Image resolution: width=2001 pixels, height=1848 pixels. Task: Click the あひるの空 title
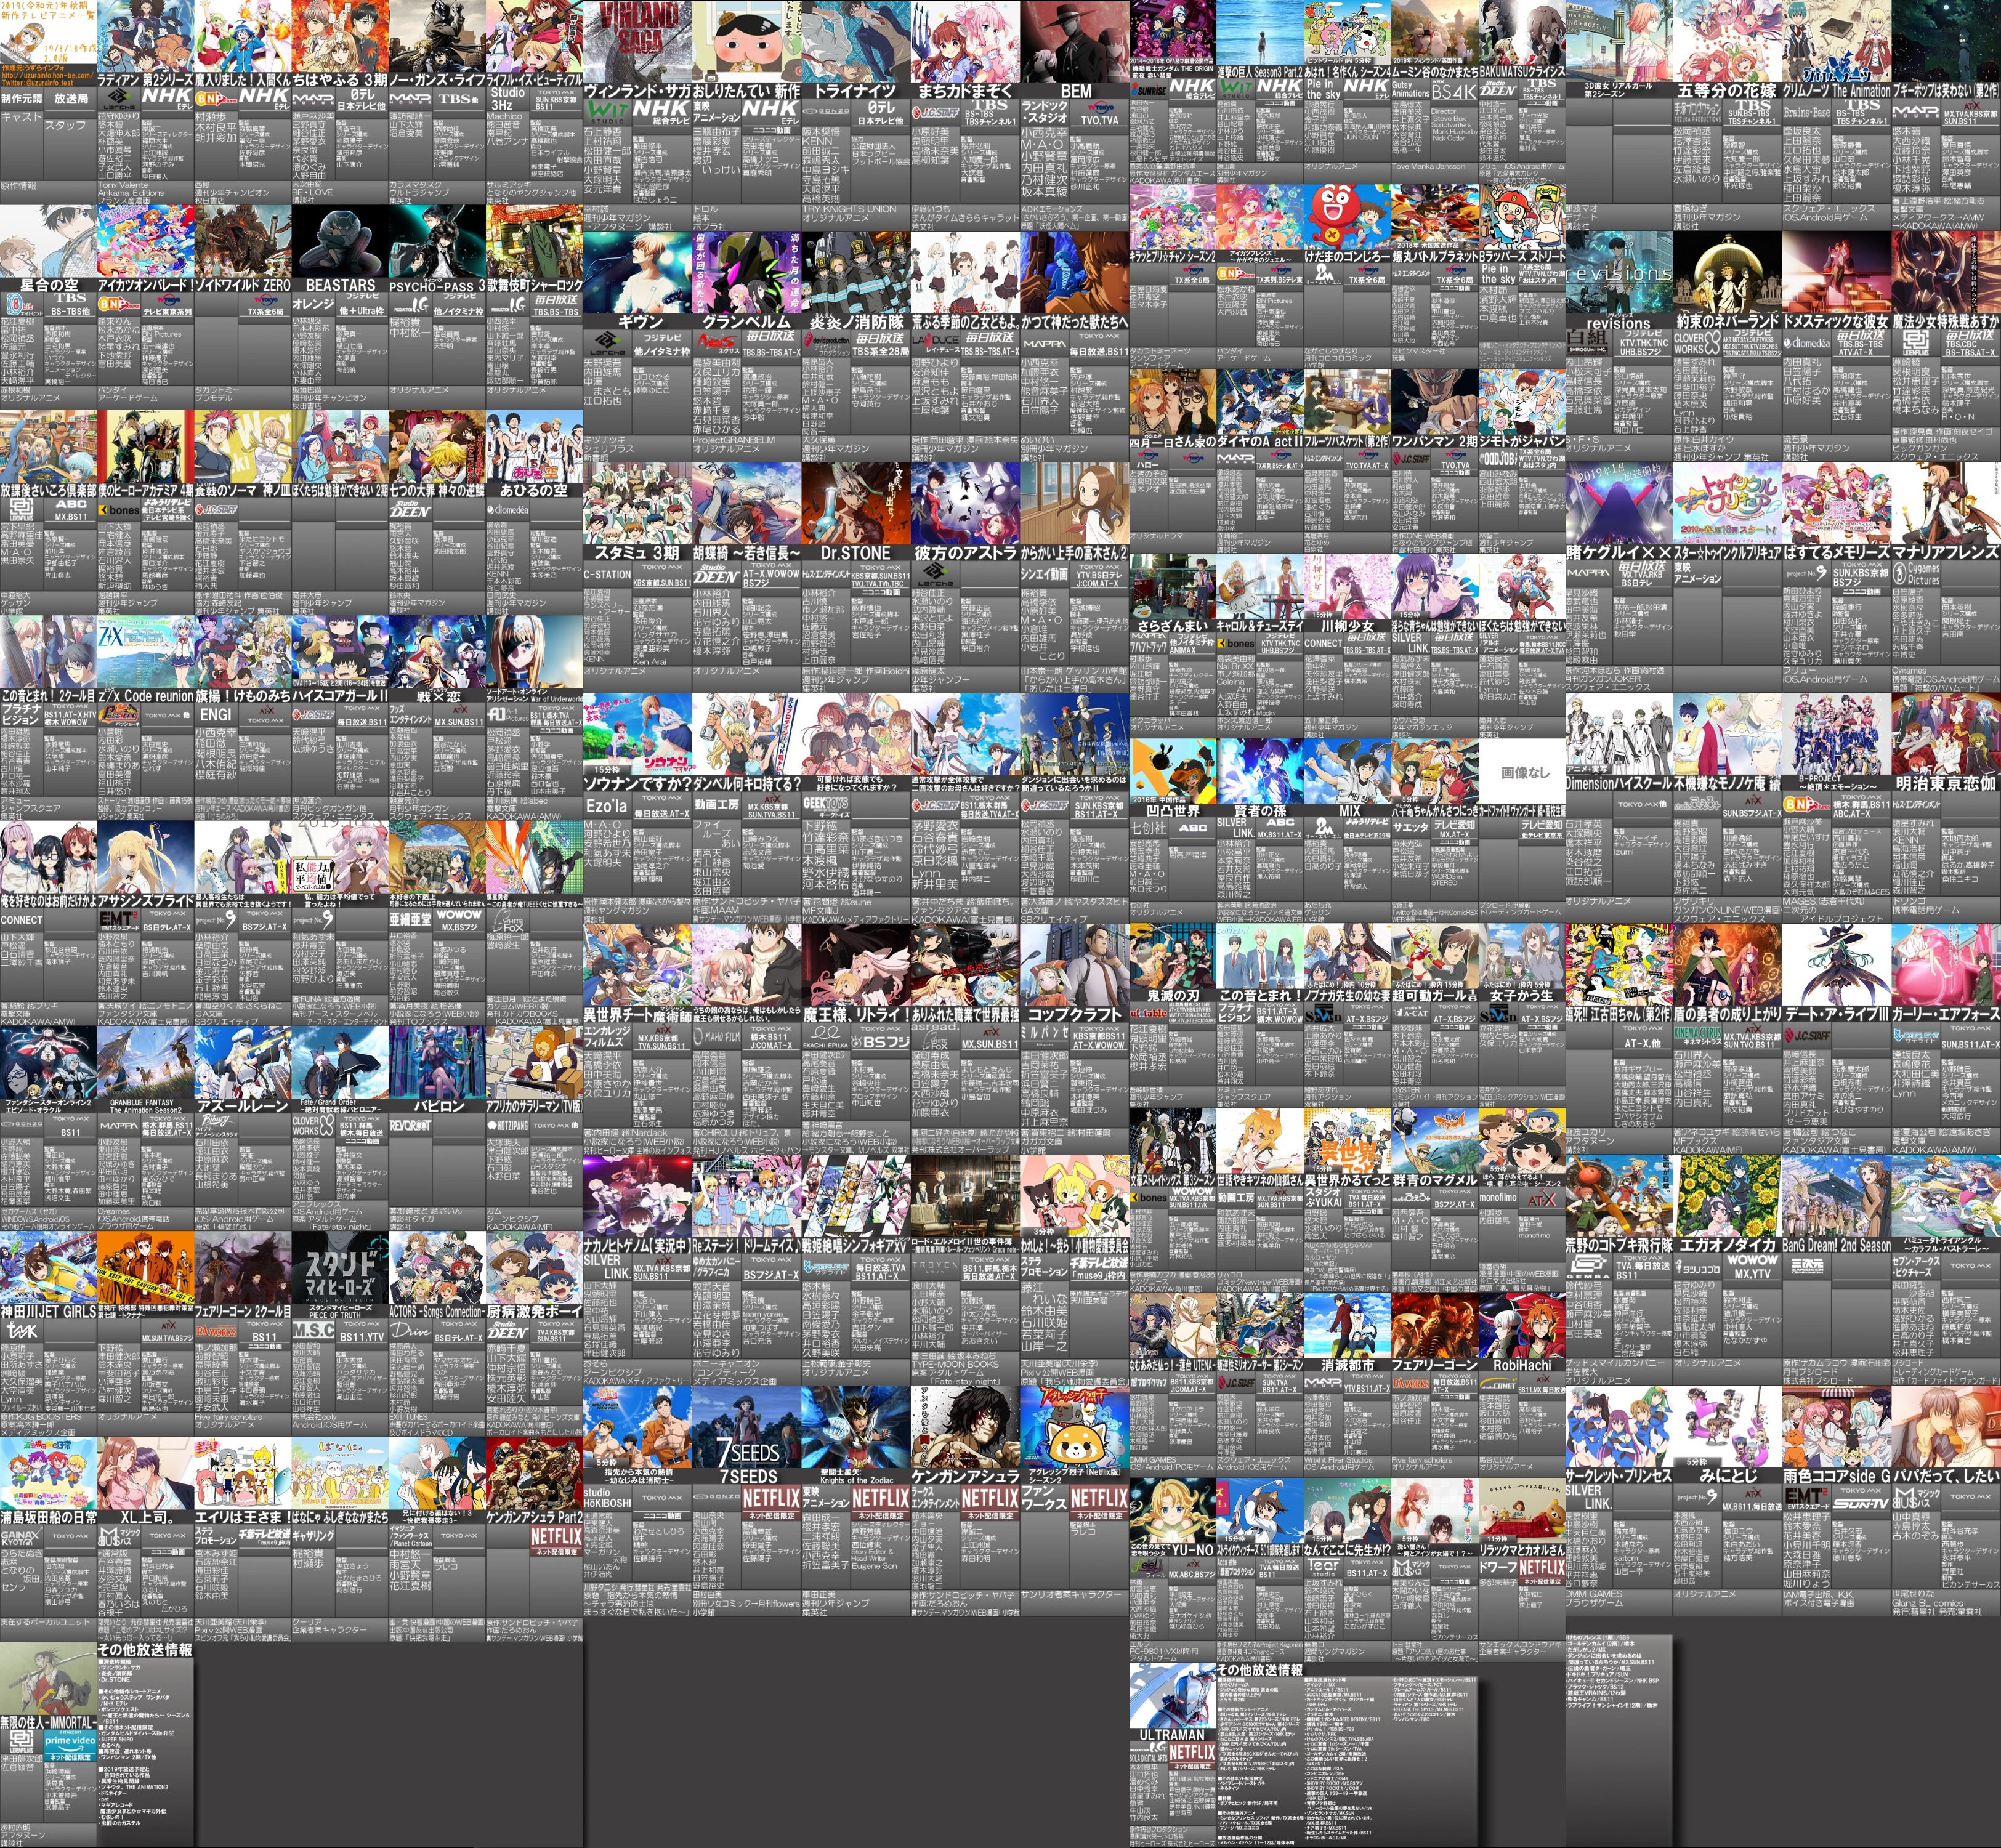coord(534,490)
